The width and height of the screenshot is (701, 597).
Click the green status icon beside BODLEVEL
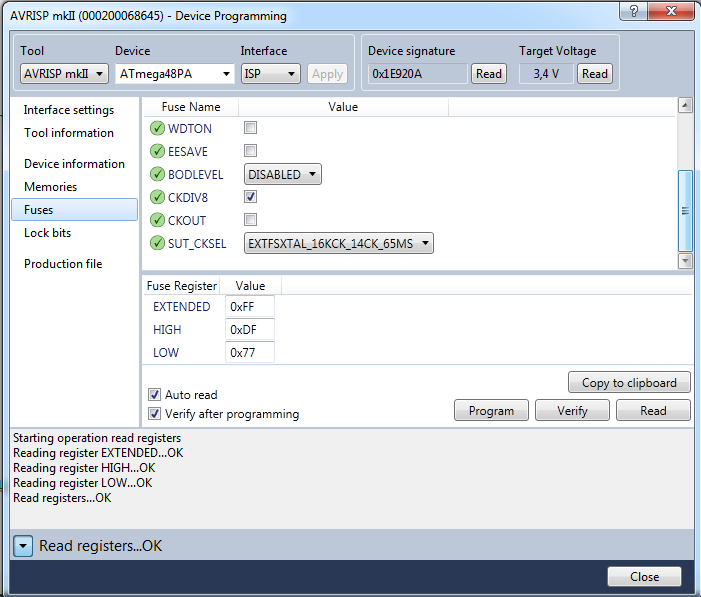point(157,174)
